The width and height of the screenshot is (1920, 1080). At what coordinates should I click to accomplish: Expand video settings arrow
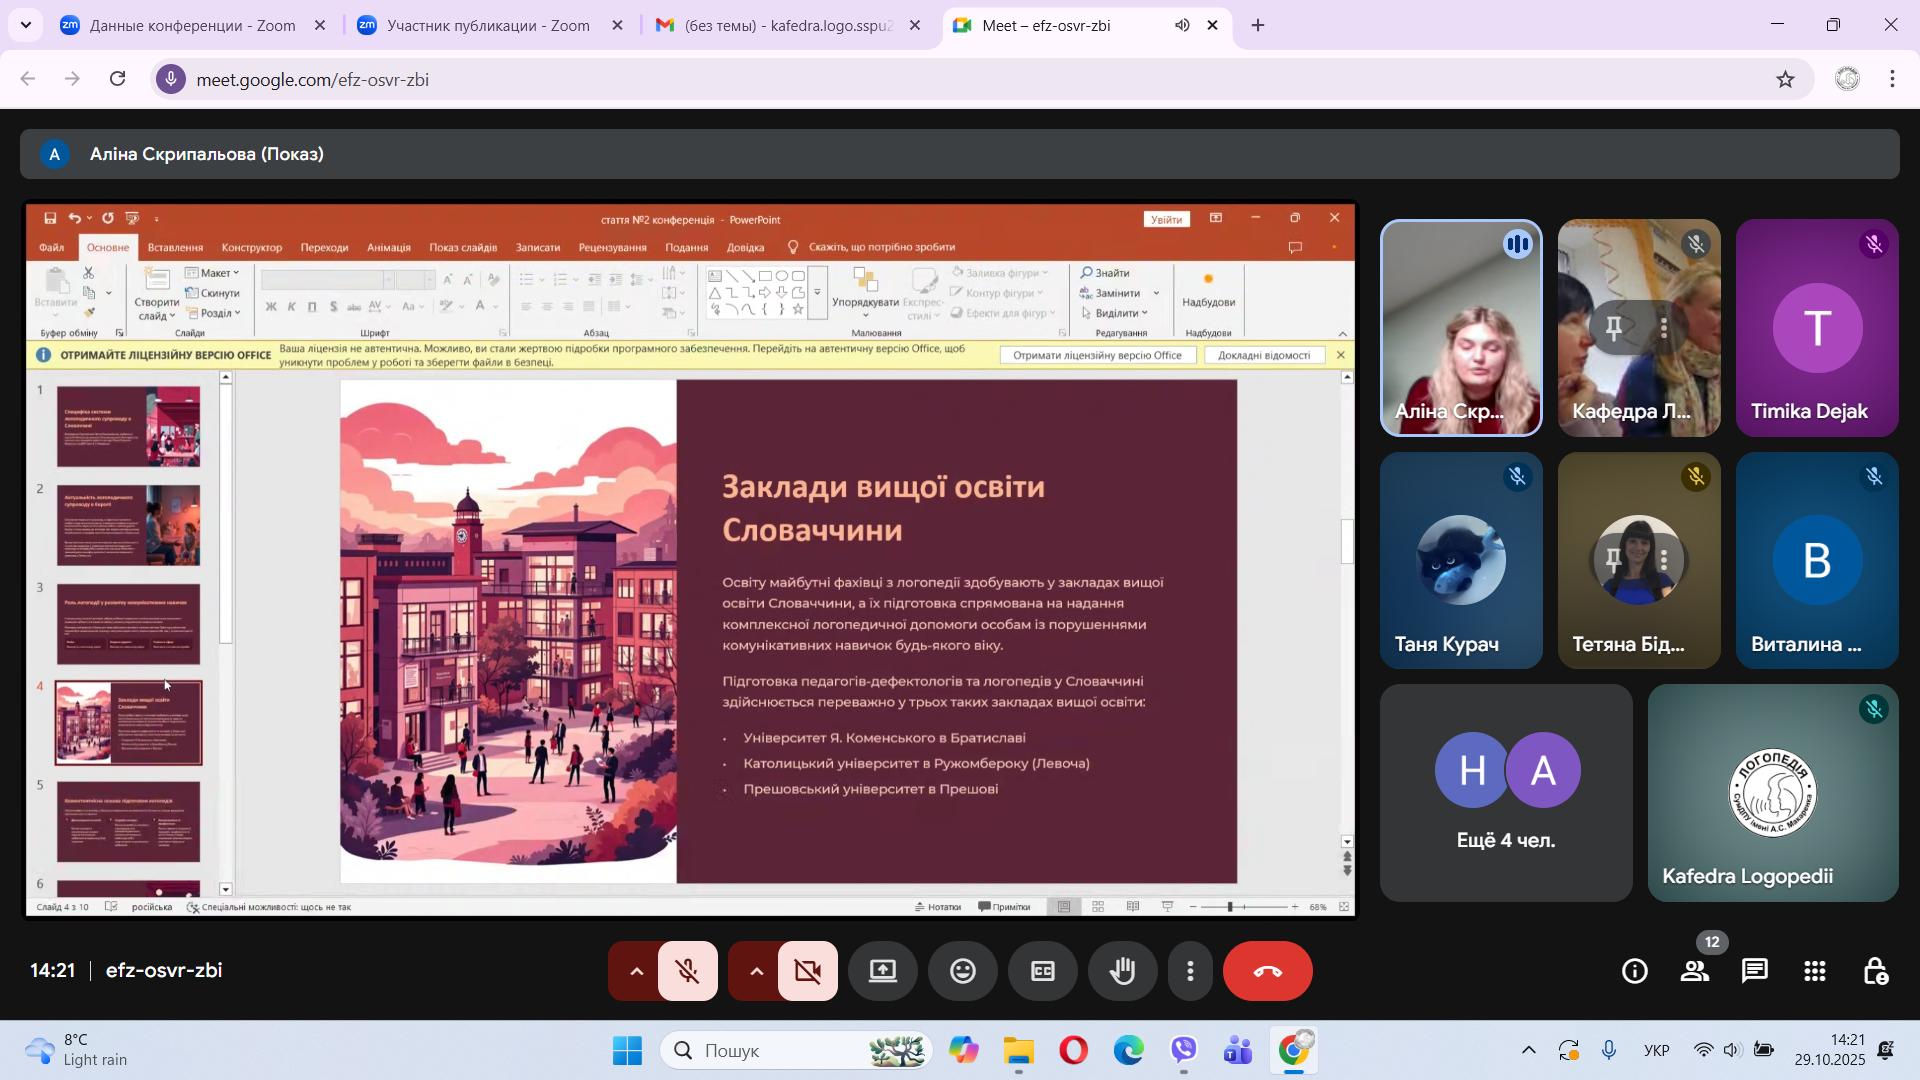(756, 971)
